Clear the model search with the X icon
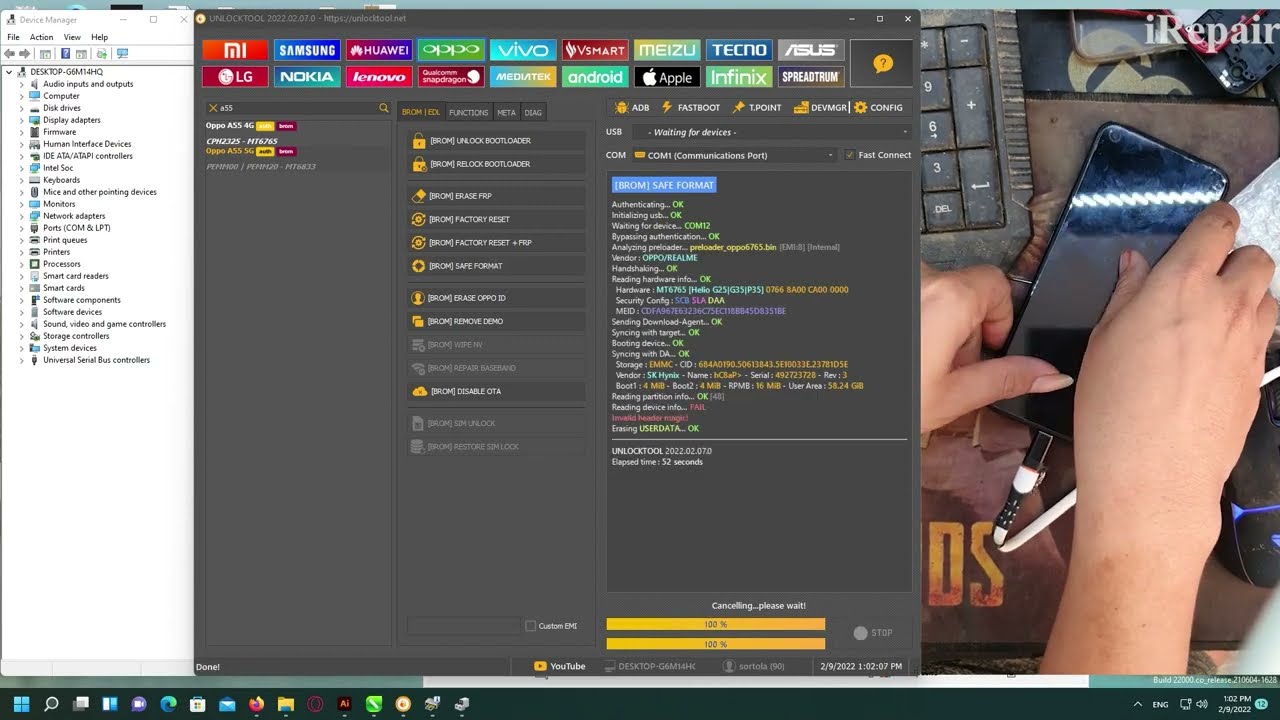Screen dimensions: 1280x720 (212, 108)
